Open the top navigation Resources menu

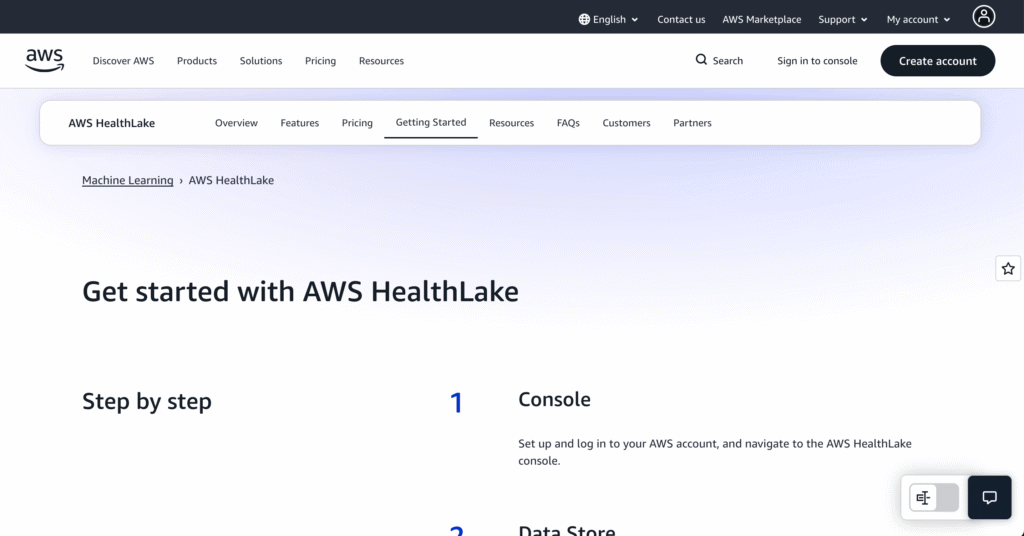[381, 61]
